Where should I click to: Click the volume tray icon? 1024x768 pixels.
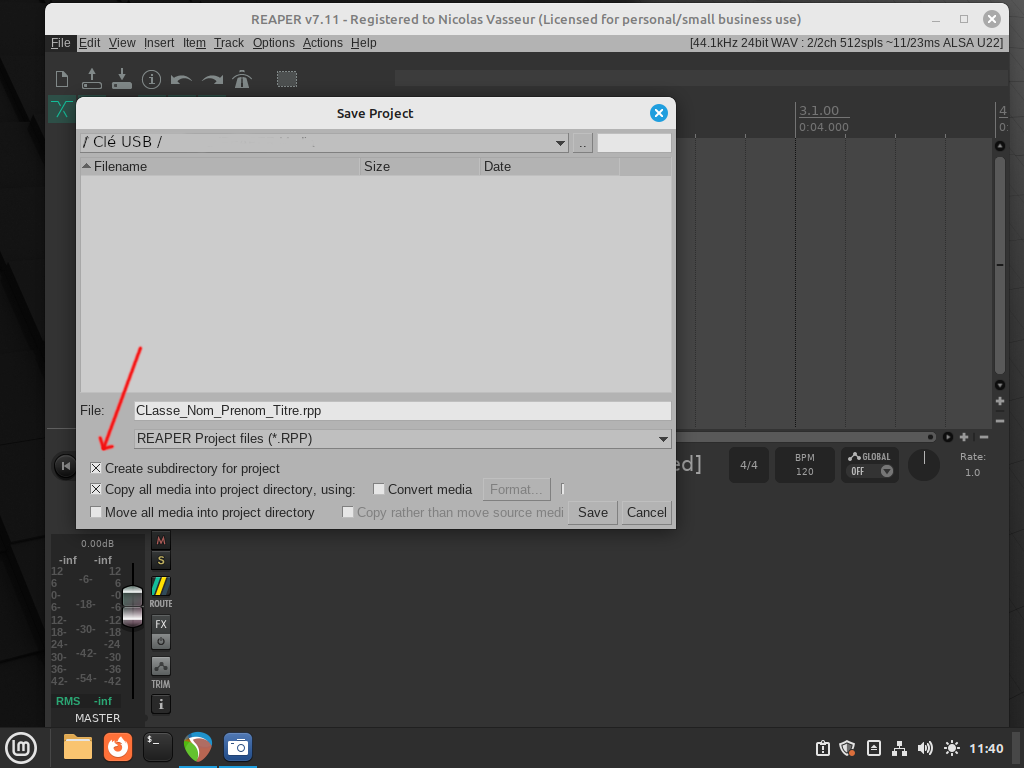[925, 748]
